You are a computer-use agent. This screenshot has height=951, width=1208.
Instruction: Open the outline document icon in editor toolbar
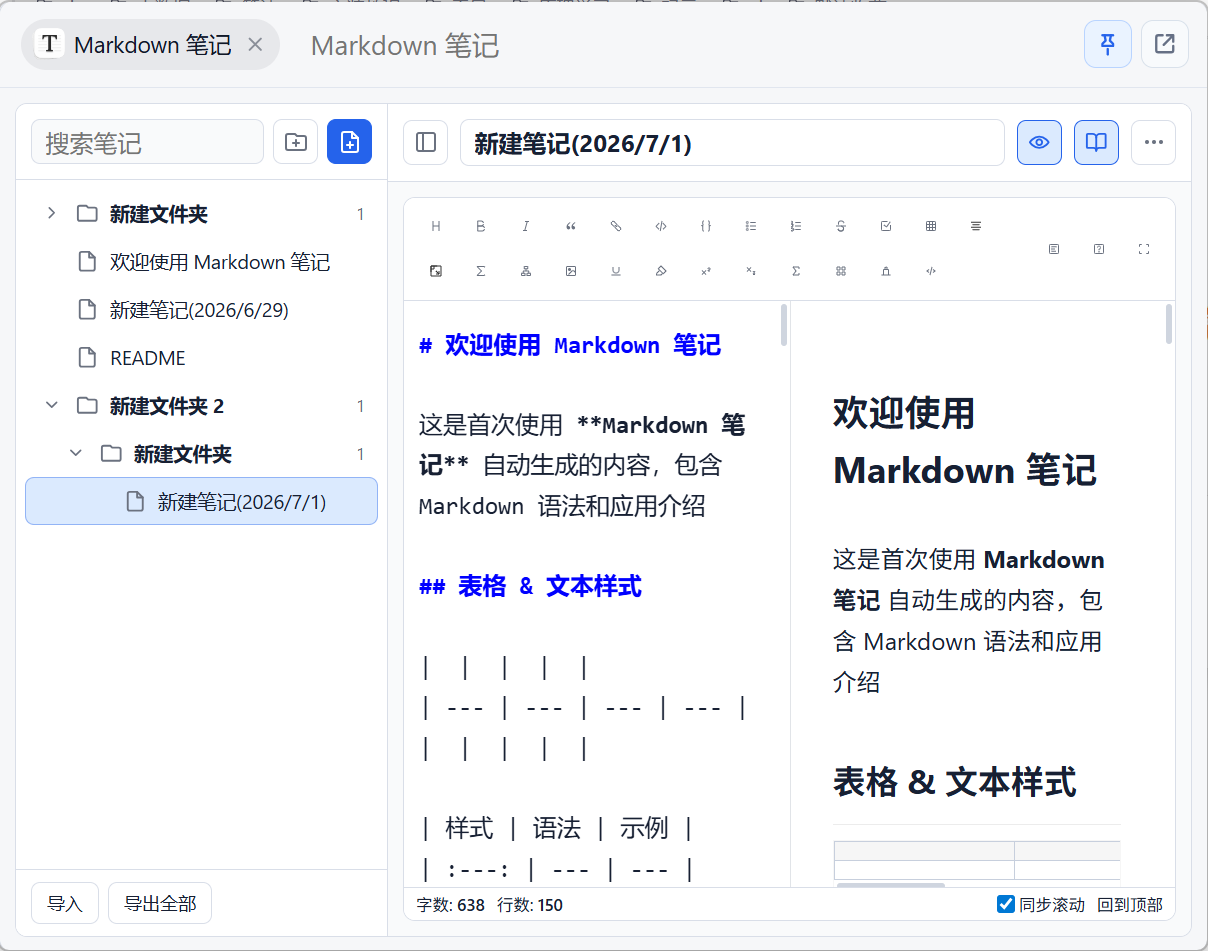(x=1054, y=249)
